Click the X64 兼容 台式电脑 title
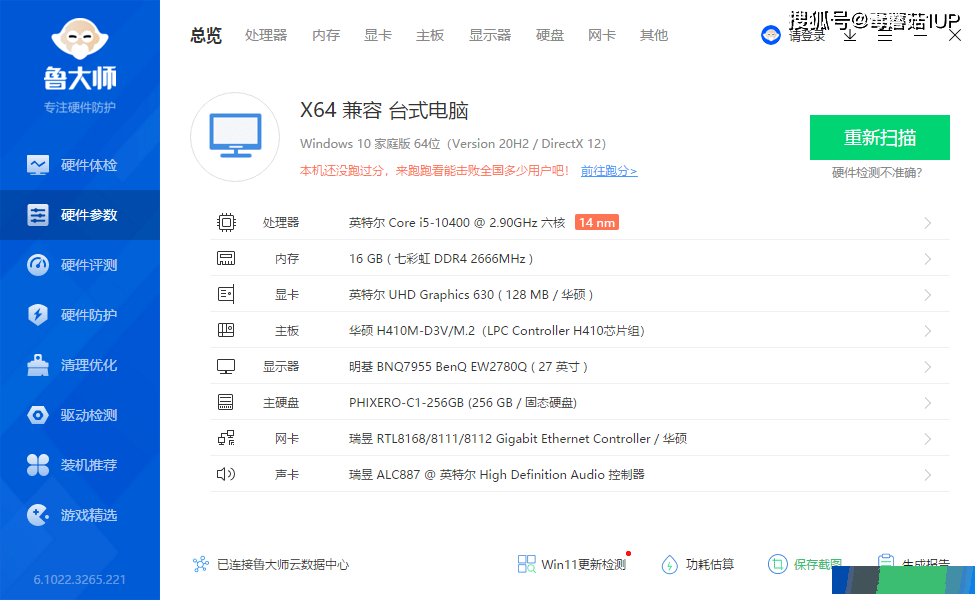Image resolution: width=980 pixels, height=600 pixels. coord(384,111)
